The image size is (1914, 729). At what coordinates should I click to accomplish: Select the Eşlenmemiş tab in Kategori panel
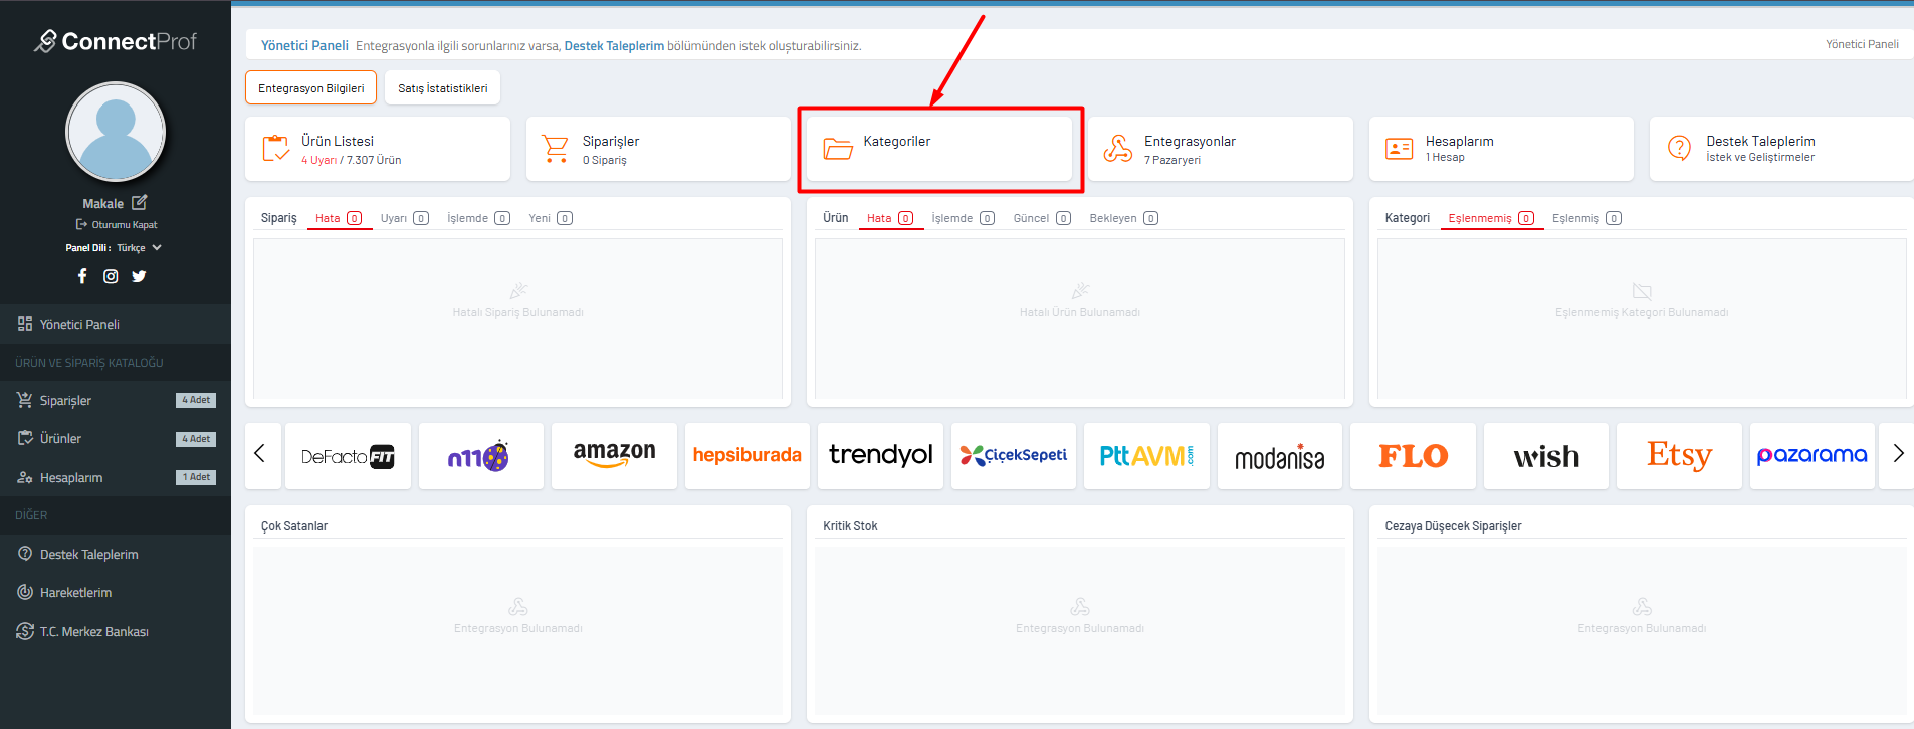(x=1491, y=218)
